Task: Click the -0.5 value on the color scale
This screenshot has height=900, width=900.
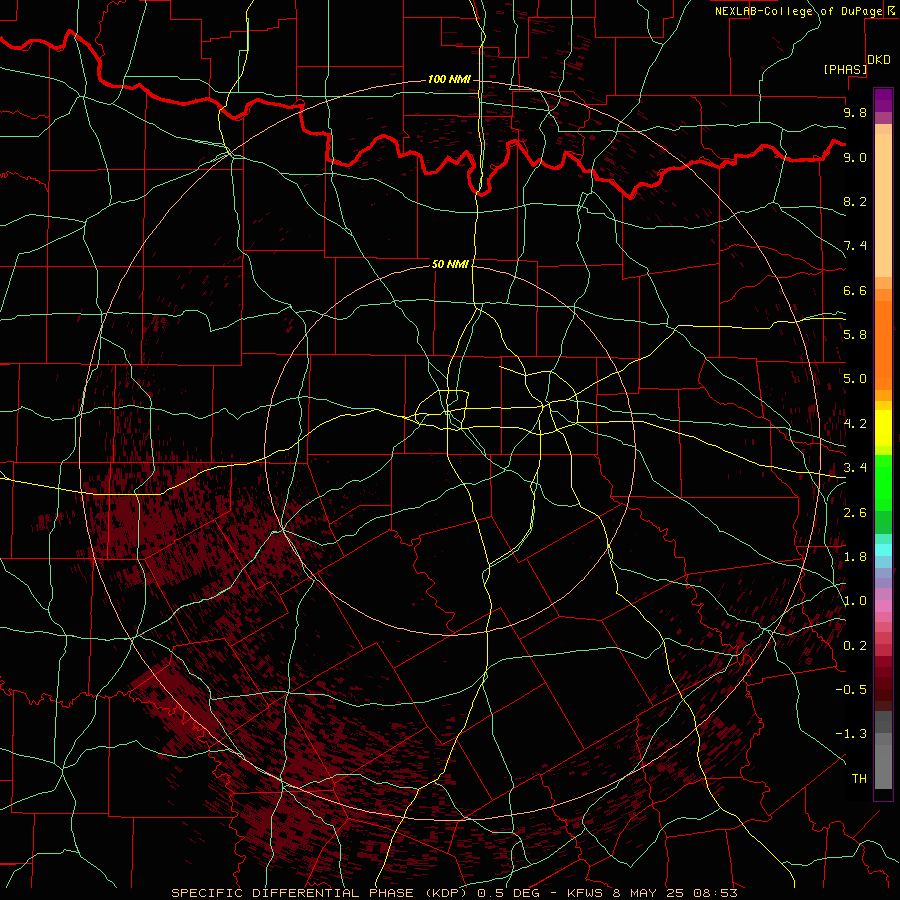Action: [x=851, y=690]
